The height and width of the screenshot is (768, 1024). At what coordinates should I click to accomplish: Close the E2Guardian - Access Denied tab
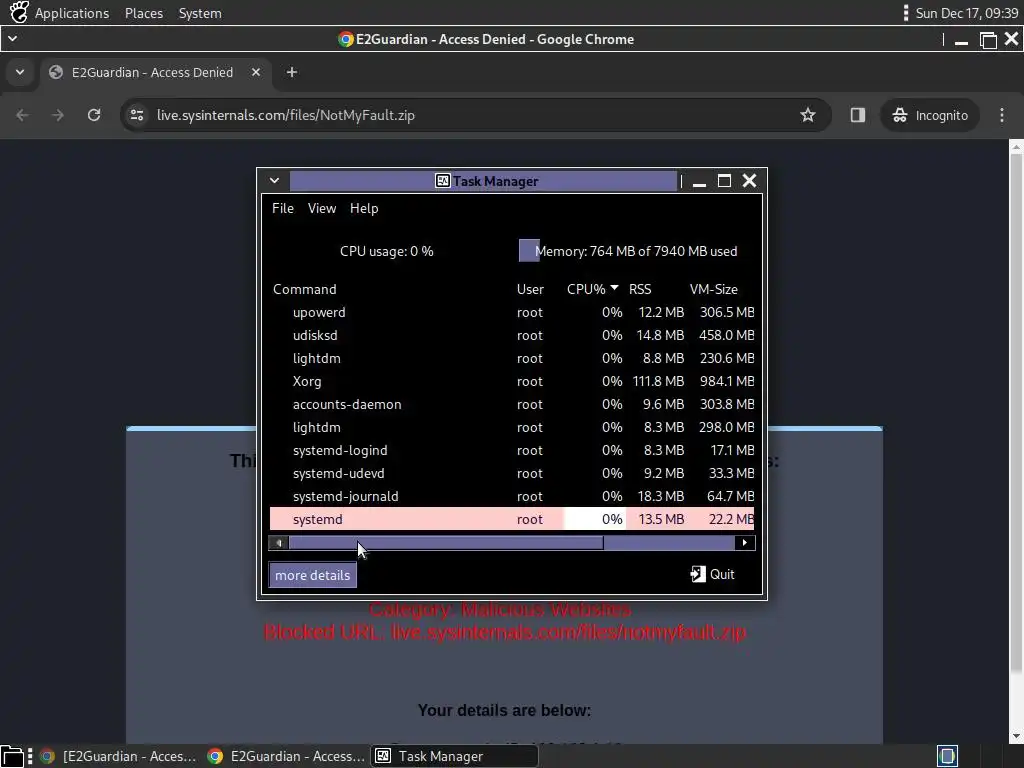click(256, 72)
